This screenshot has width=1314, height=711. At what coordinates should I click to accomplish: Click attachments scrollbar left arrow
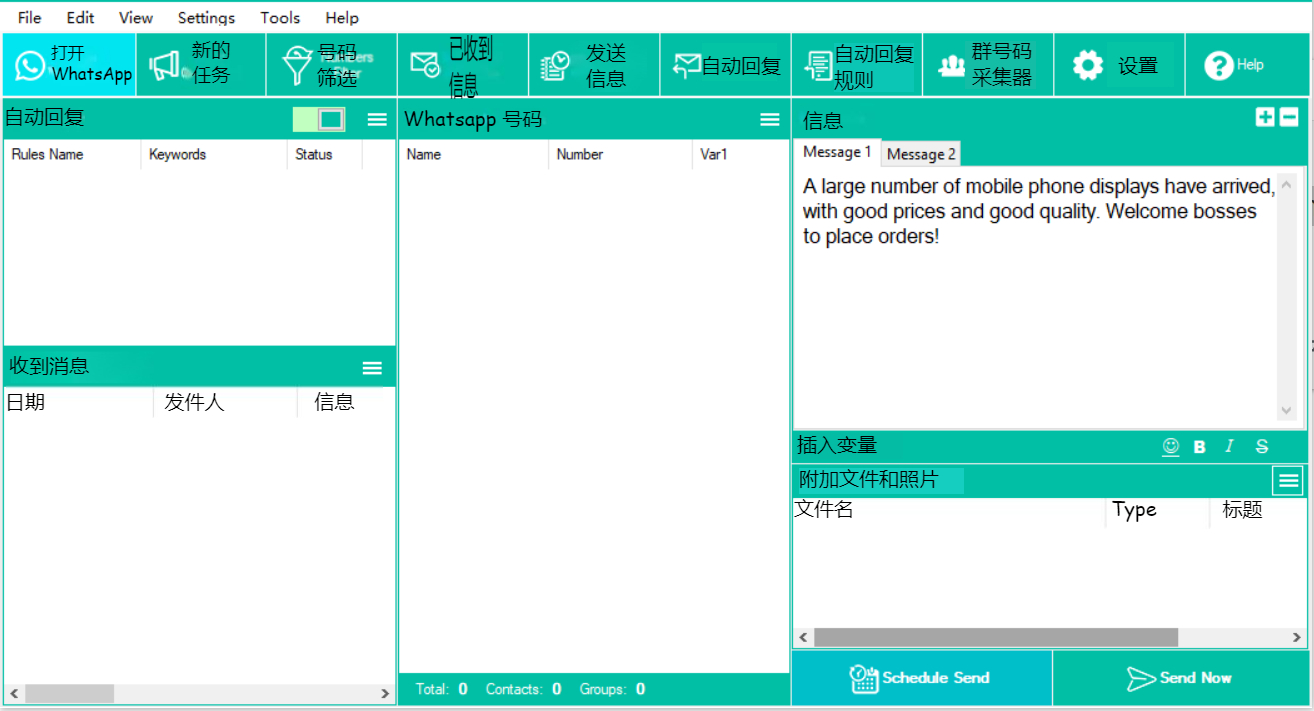pos(803,637)
